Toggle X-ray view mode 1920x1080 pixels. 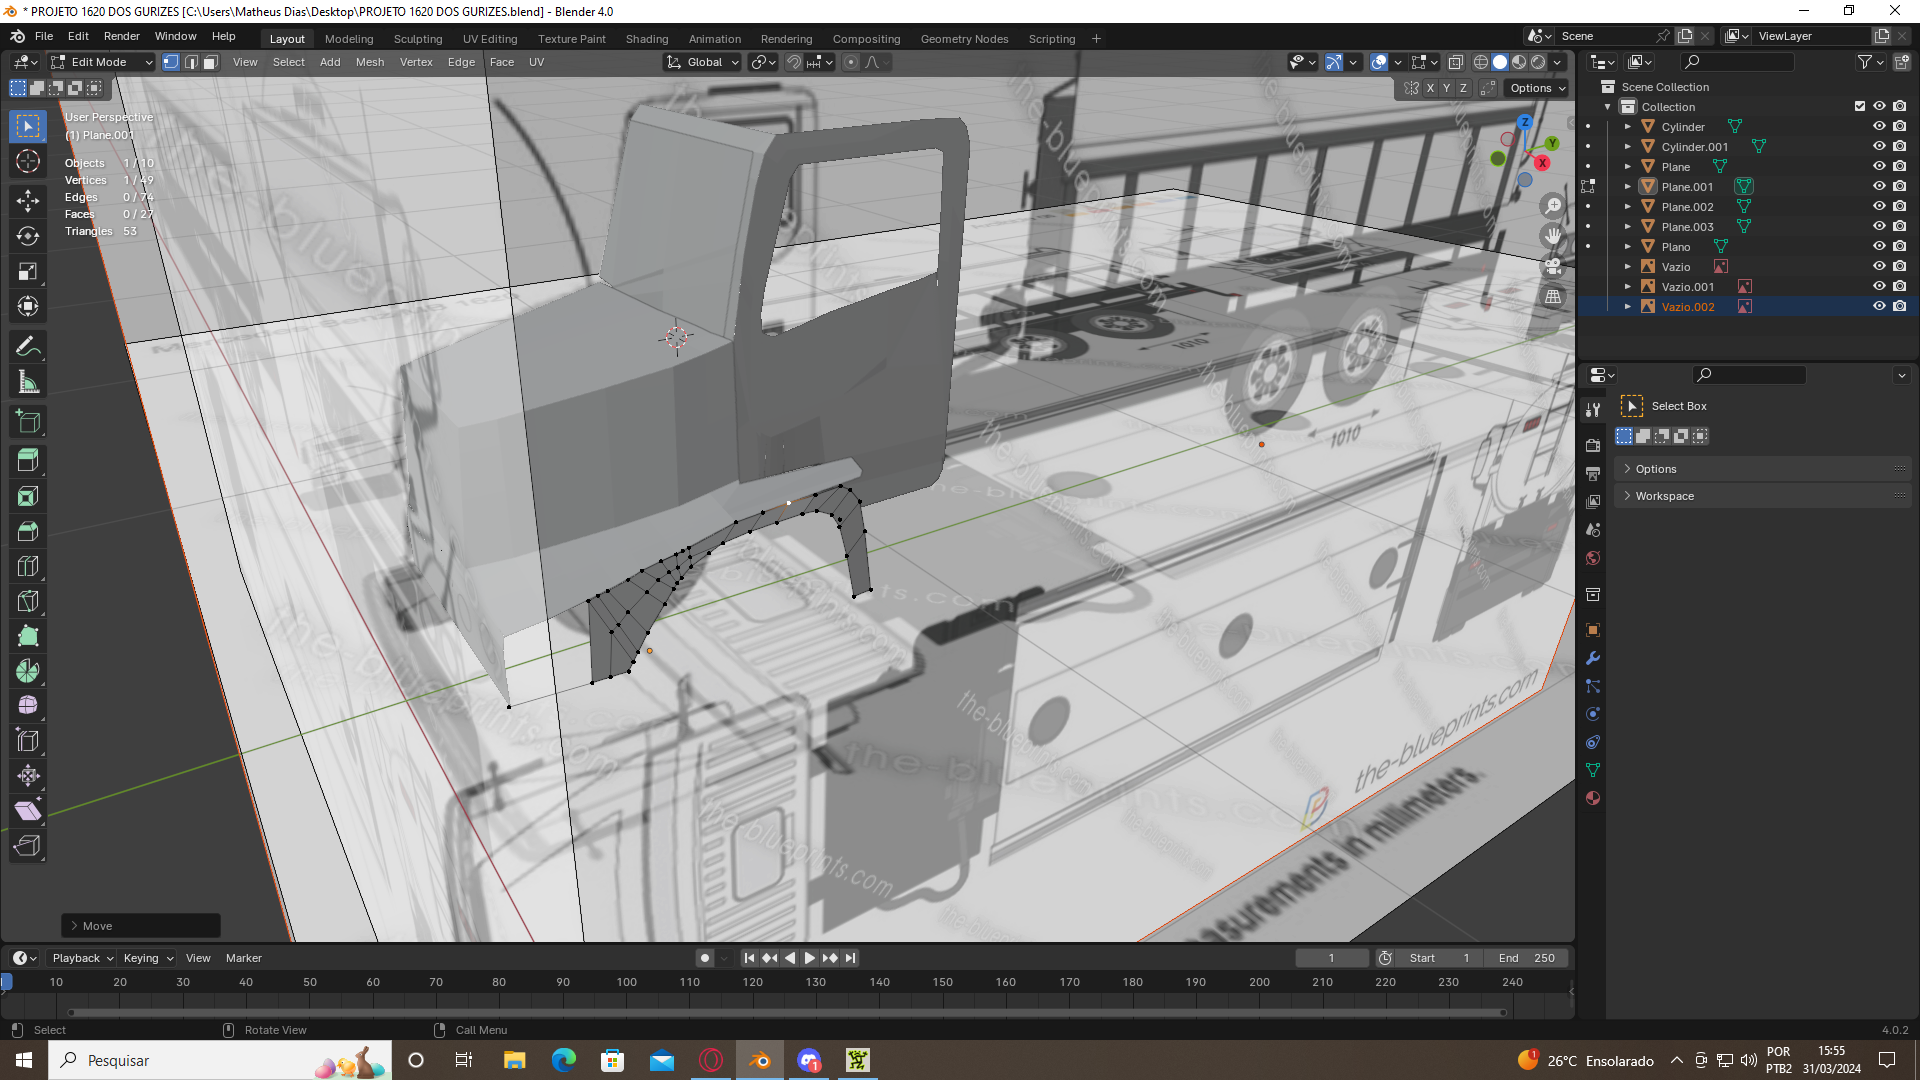1456,62
